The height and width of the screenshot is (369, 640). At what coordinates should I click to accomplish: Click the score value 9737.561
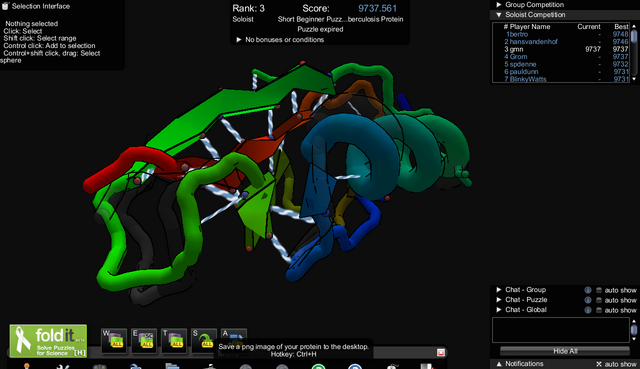click(x=377, y=8)
